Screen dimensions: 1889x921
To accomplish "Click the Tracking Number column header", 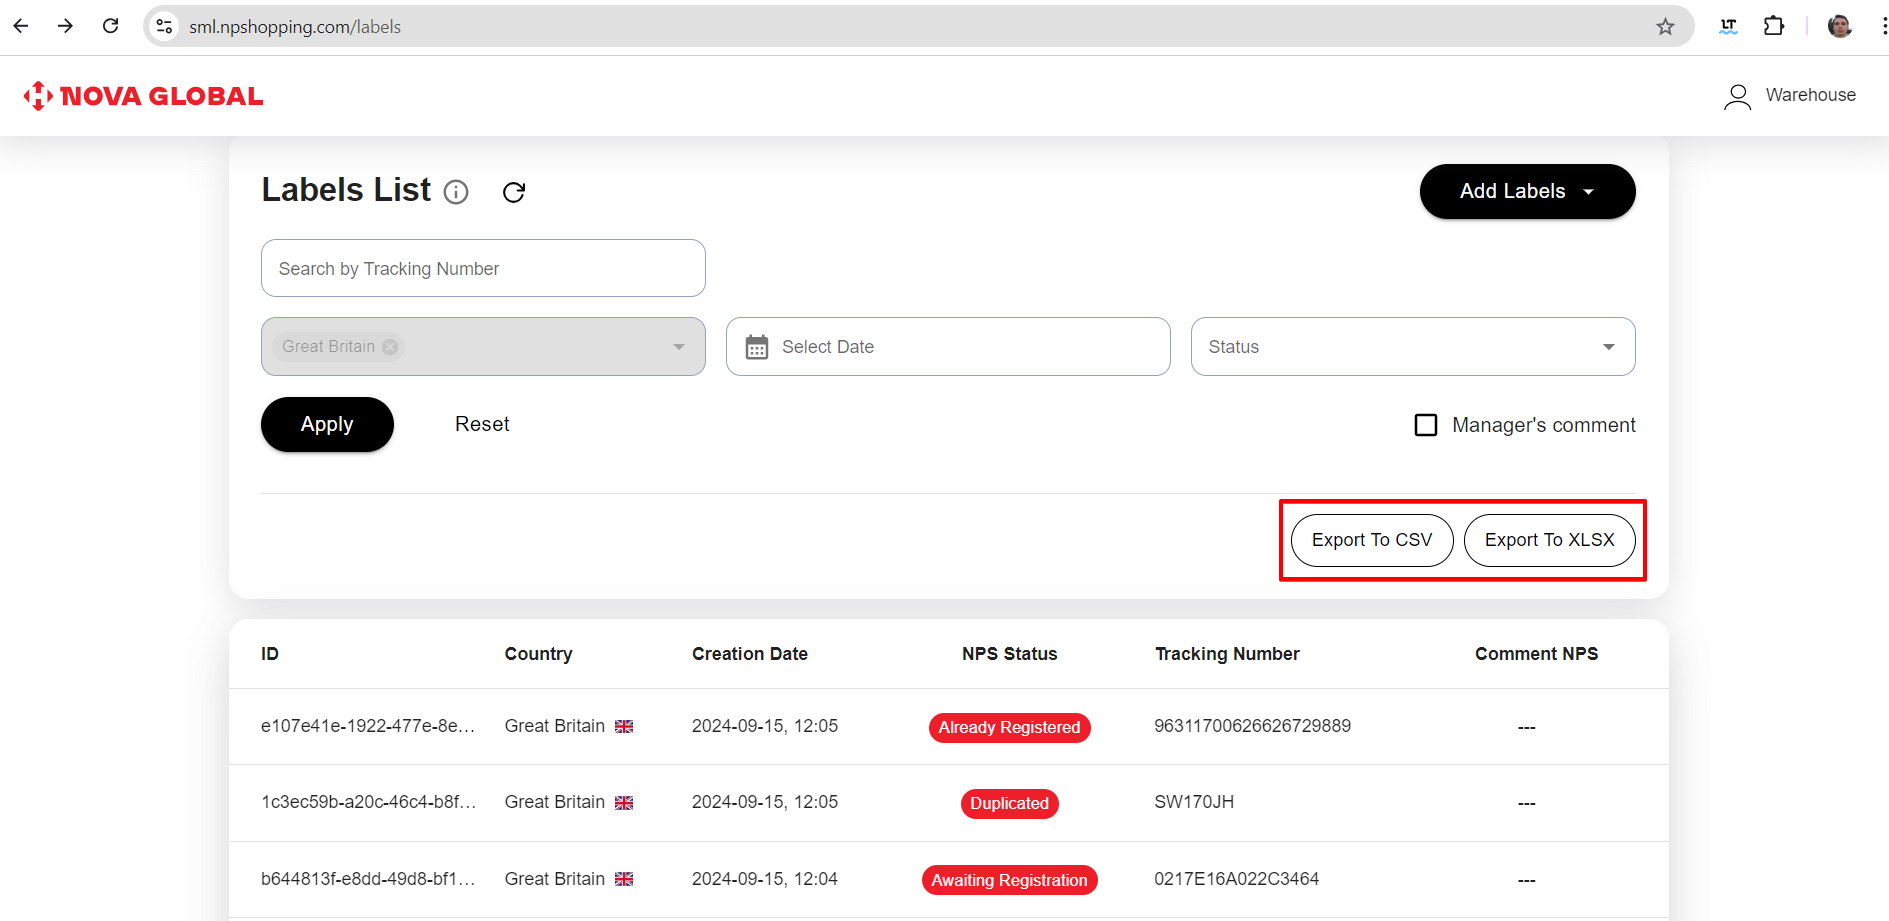I will [x=1227, y=654].
